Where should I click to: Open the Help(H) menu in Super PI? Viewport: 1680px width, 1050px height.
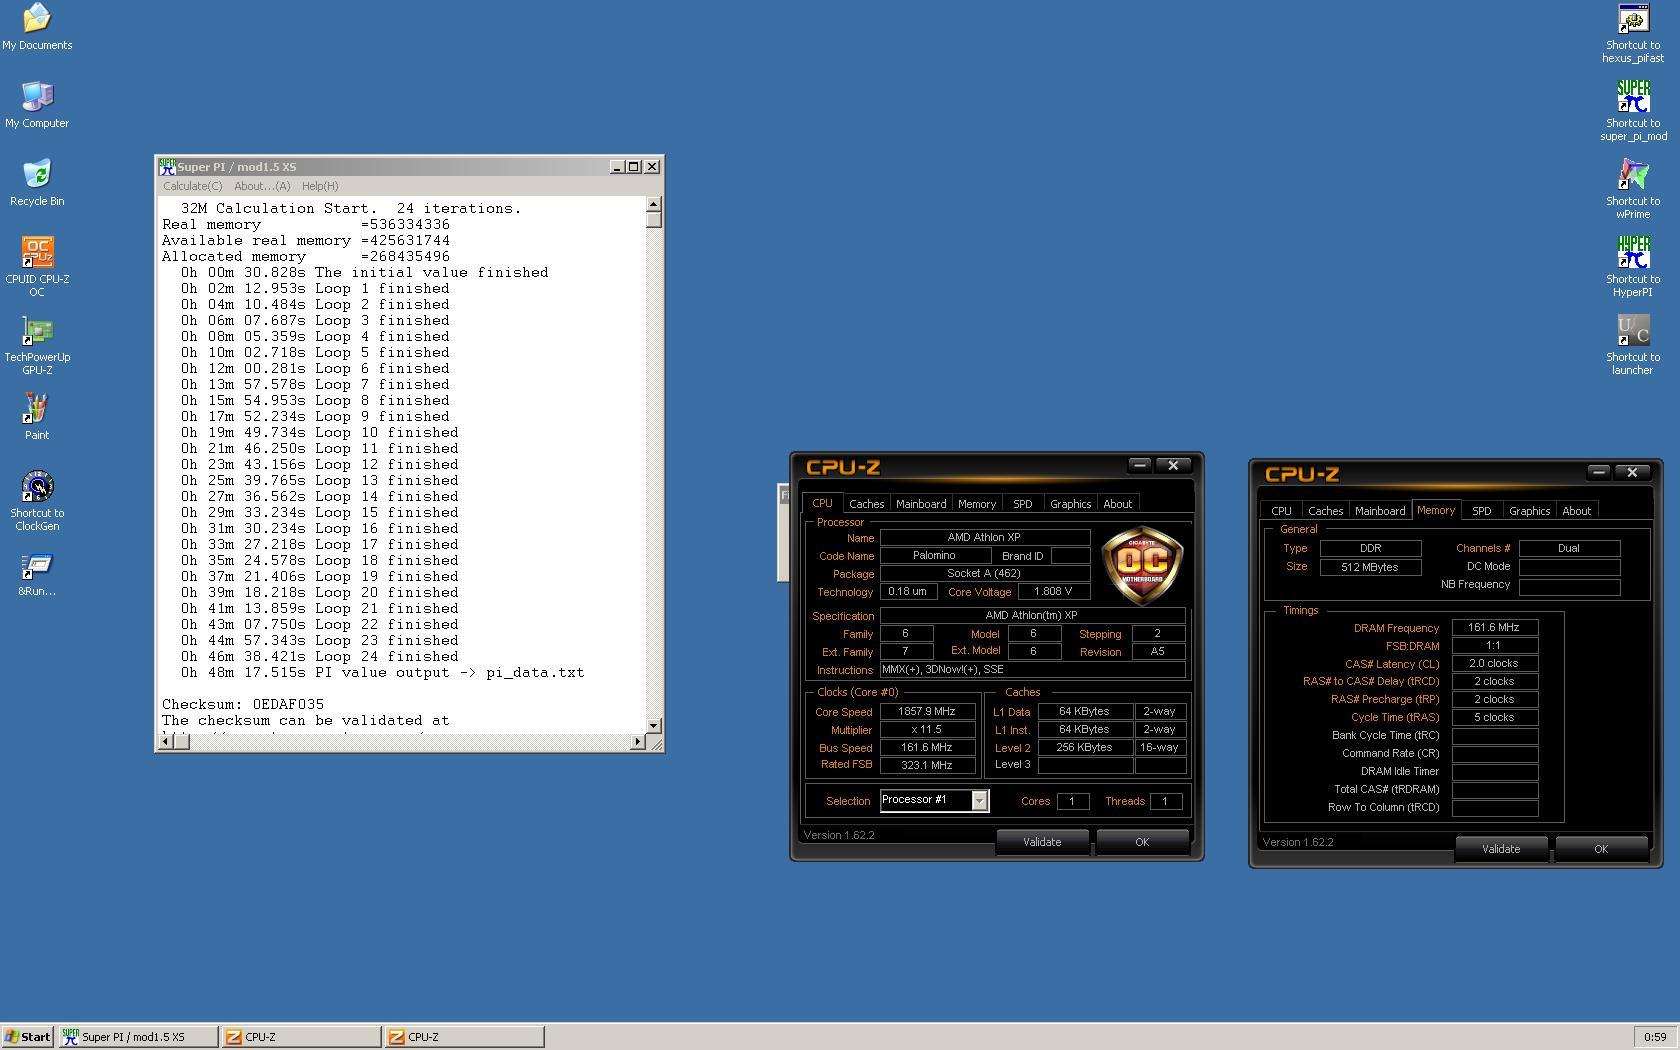pyautogui.click(x=320, y=186)
